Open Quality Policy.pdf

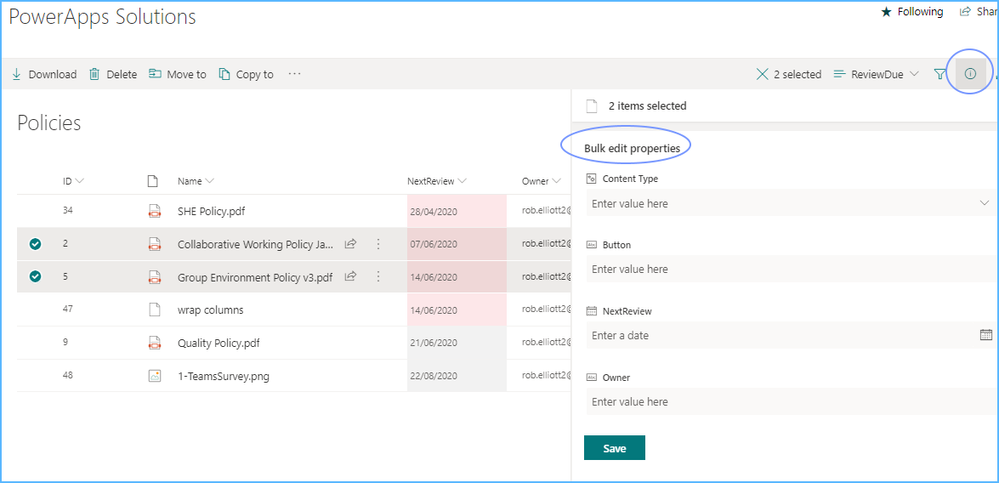pyautogui.click(x=219, y=343)
